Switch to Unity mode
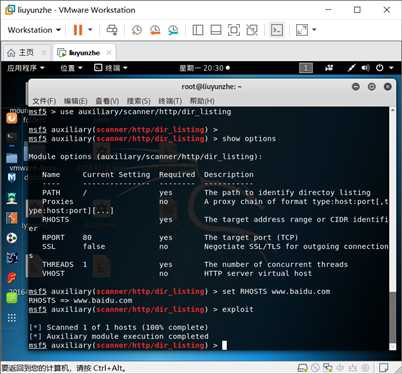This screenshot has width=402, height=374. tap(252, 30)
